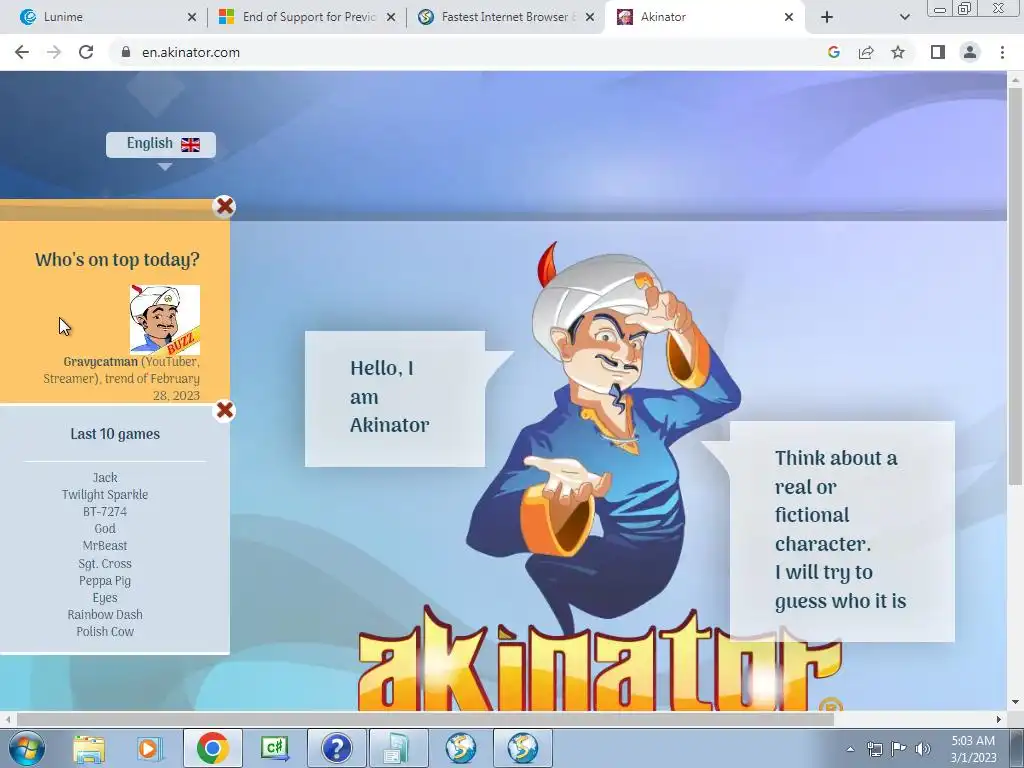Image resolution: width=1024 pixels, height=768 pixels.
Task: Open the Google icon in the address bar
Action: (x=833, y=52)
